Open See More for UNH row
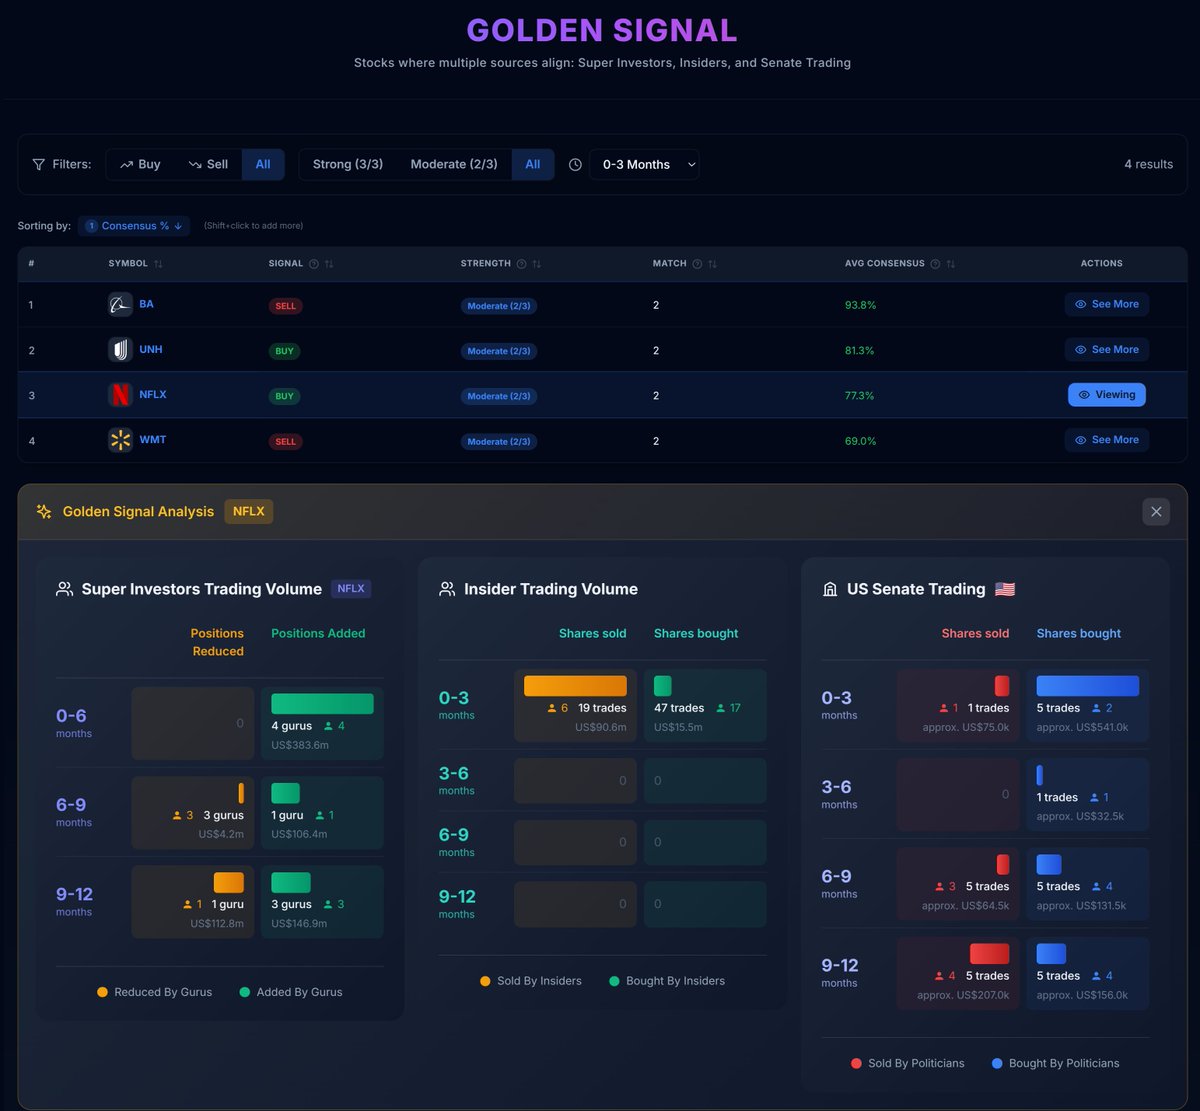Viewport: 1200px width, 1111px height. [x=1106, y=349]
